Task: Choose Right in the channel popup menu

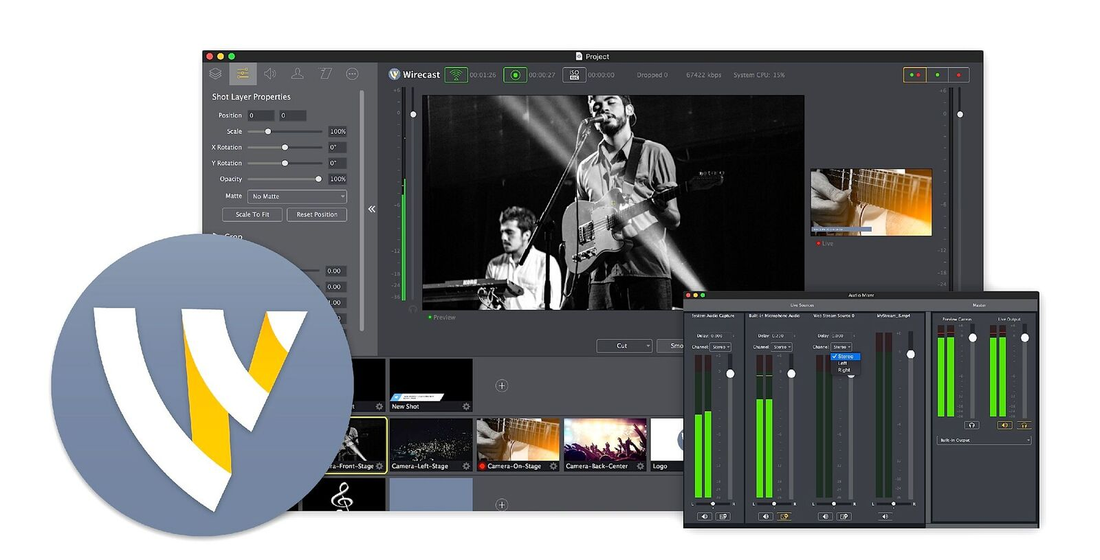Action: 844,370
